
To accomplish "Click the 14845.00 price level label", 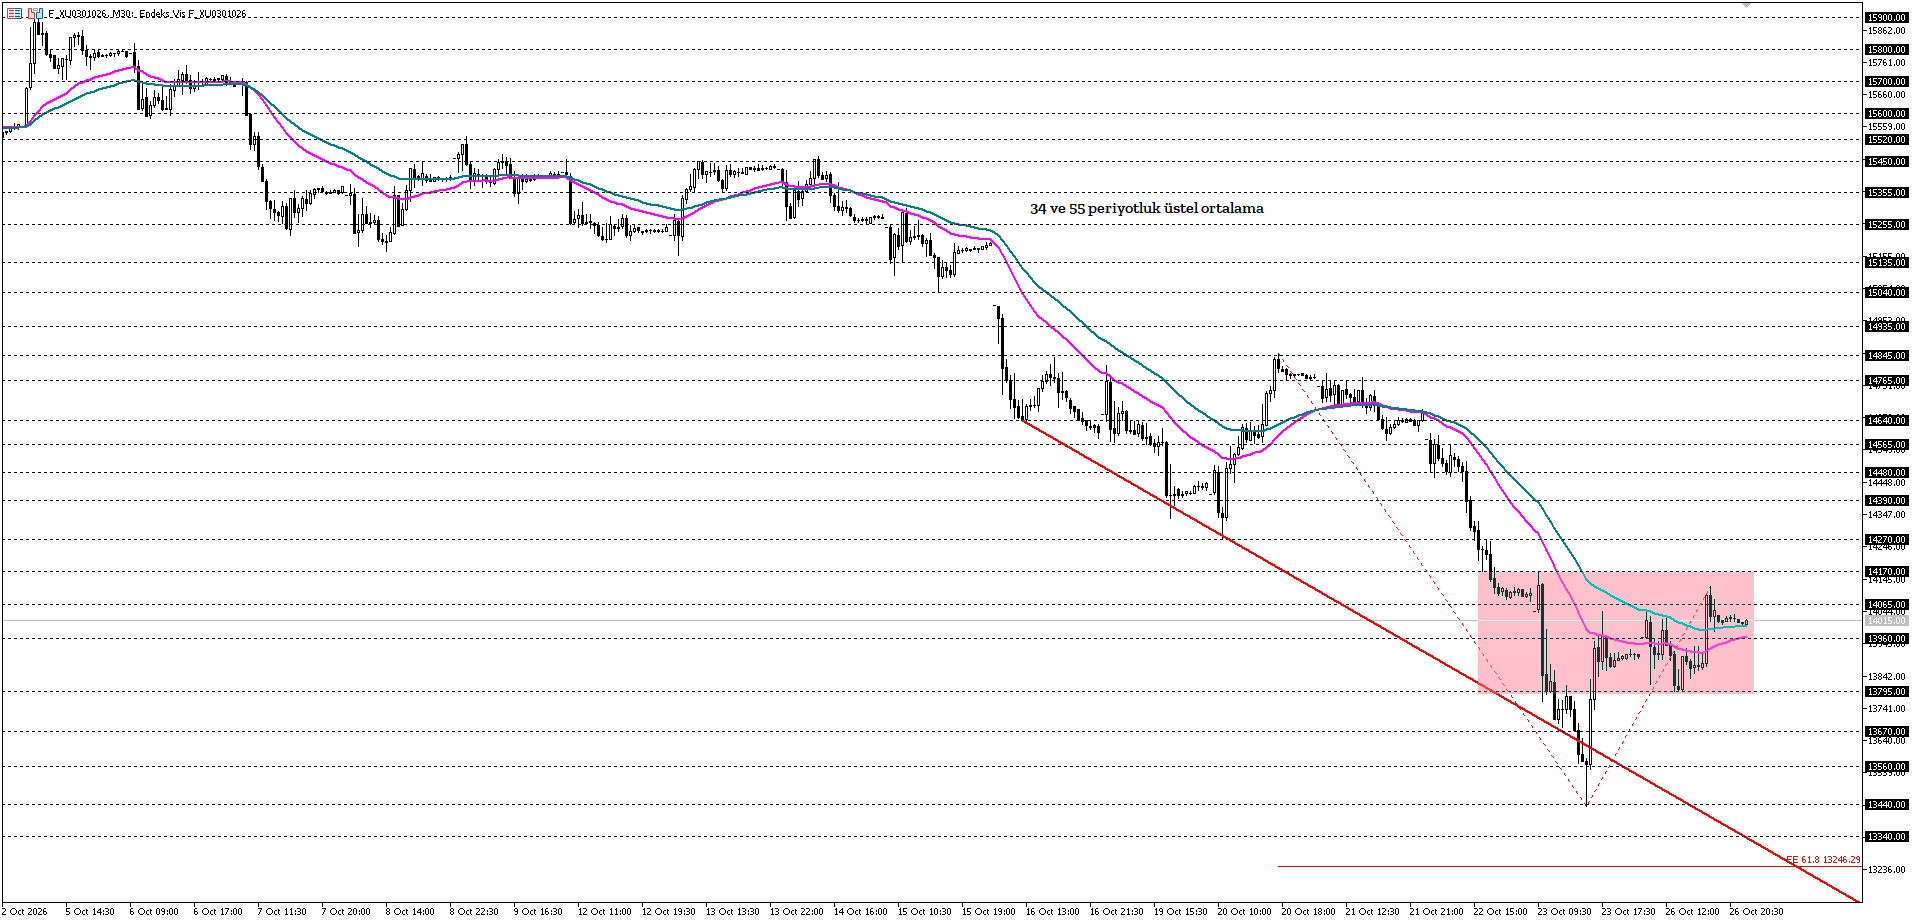I will 1887,356.
